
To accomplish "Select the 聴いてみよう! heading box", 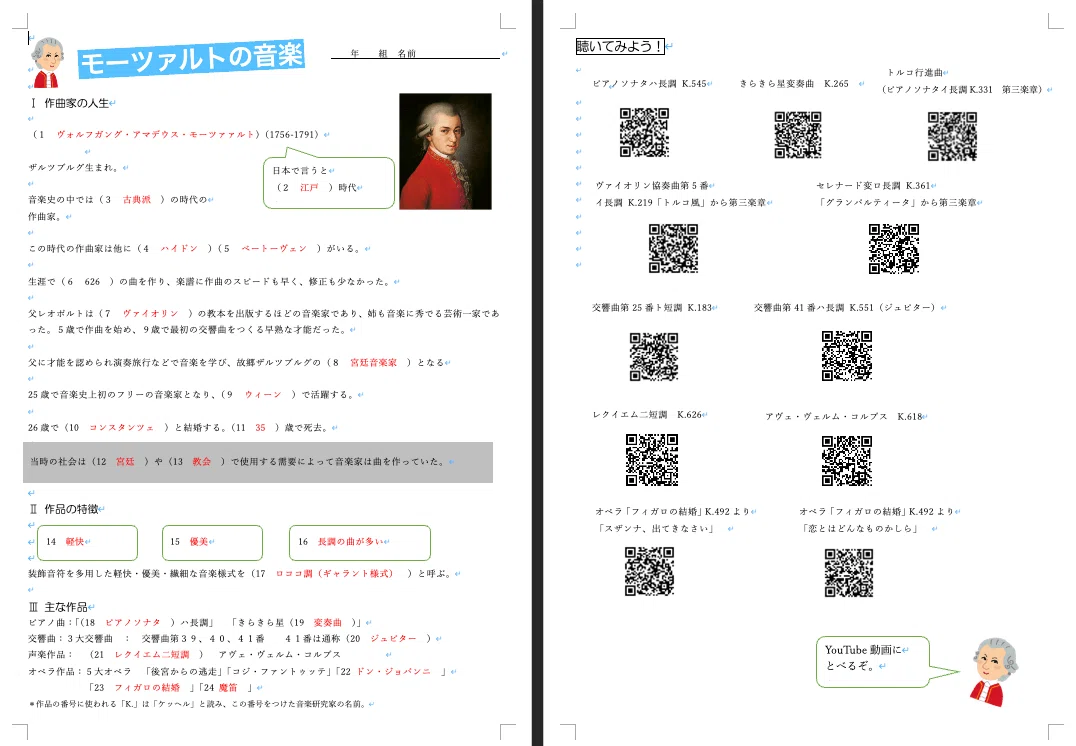I will pyautogui.click(x=620, y=46).
